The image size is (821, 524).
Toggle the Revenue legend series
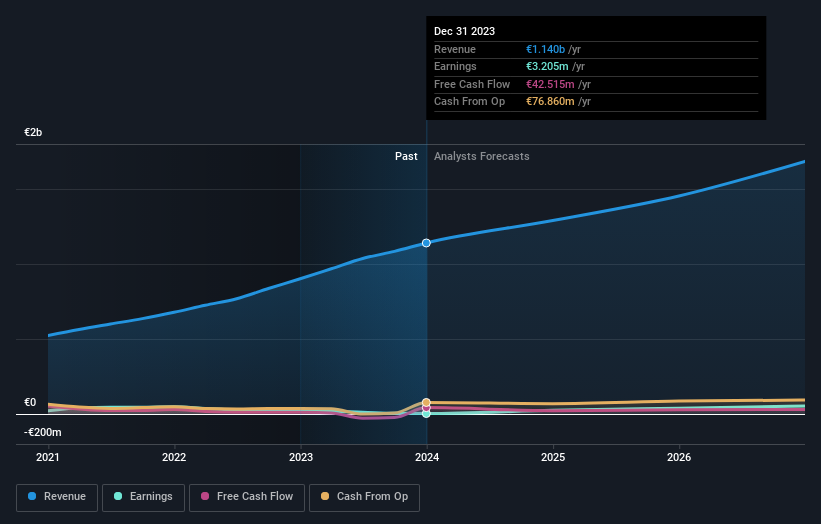pos(57,497)
